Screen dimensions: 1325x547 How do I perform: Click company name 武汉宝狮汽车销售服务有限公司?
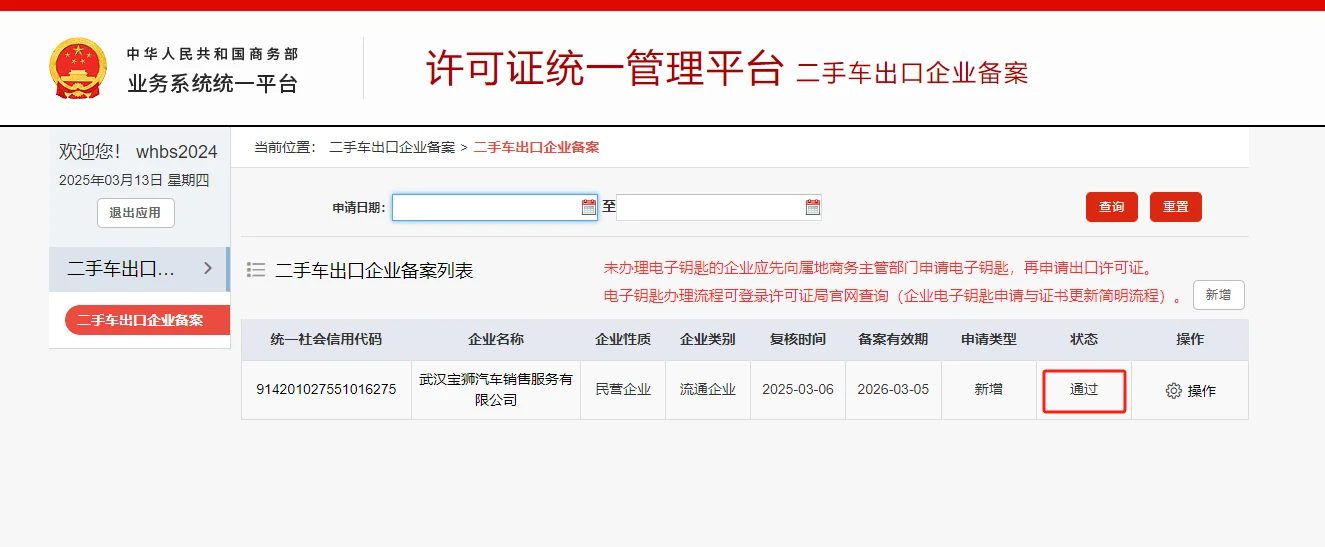click(496, 390)
